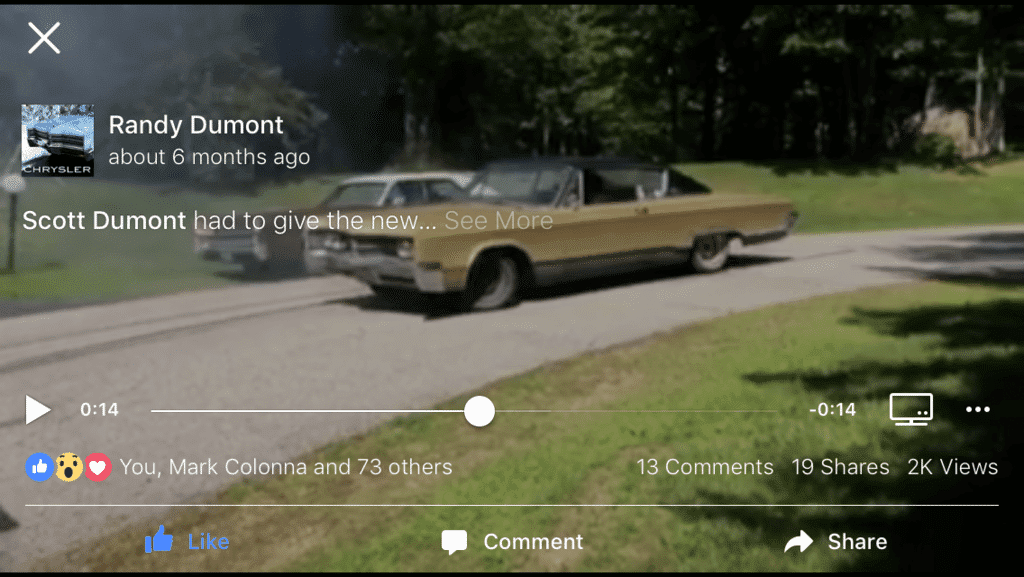View the 13 Comments list
This screenshot has width=1024, height=577.
705,467
